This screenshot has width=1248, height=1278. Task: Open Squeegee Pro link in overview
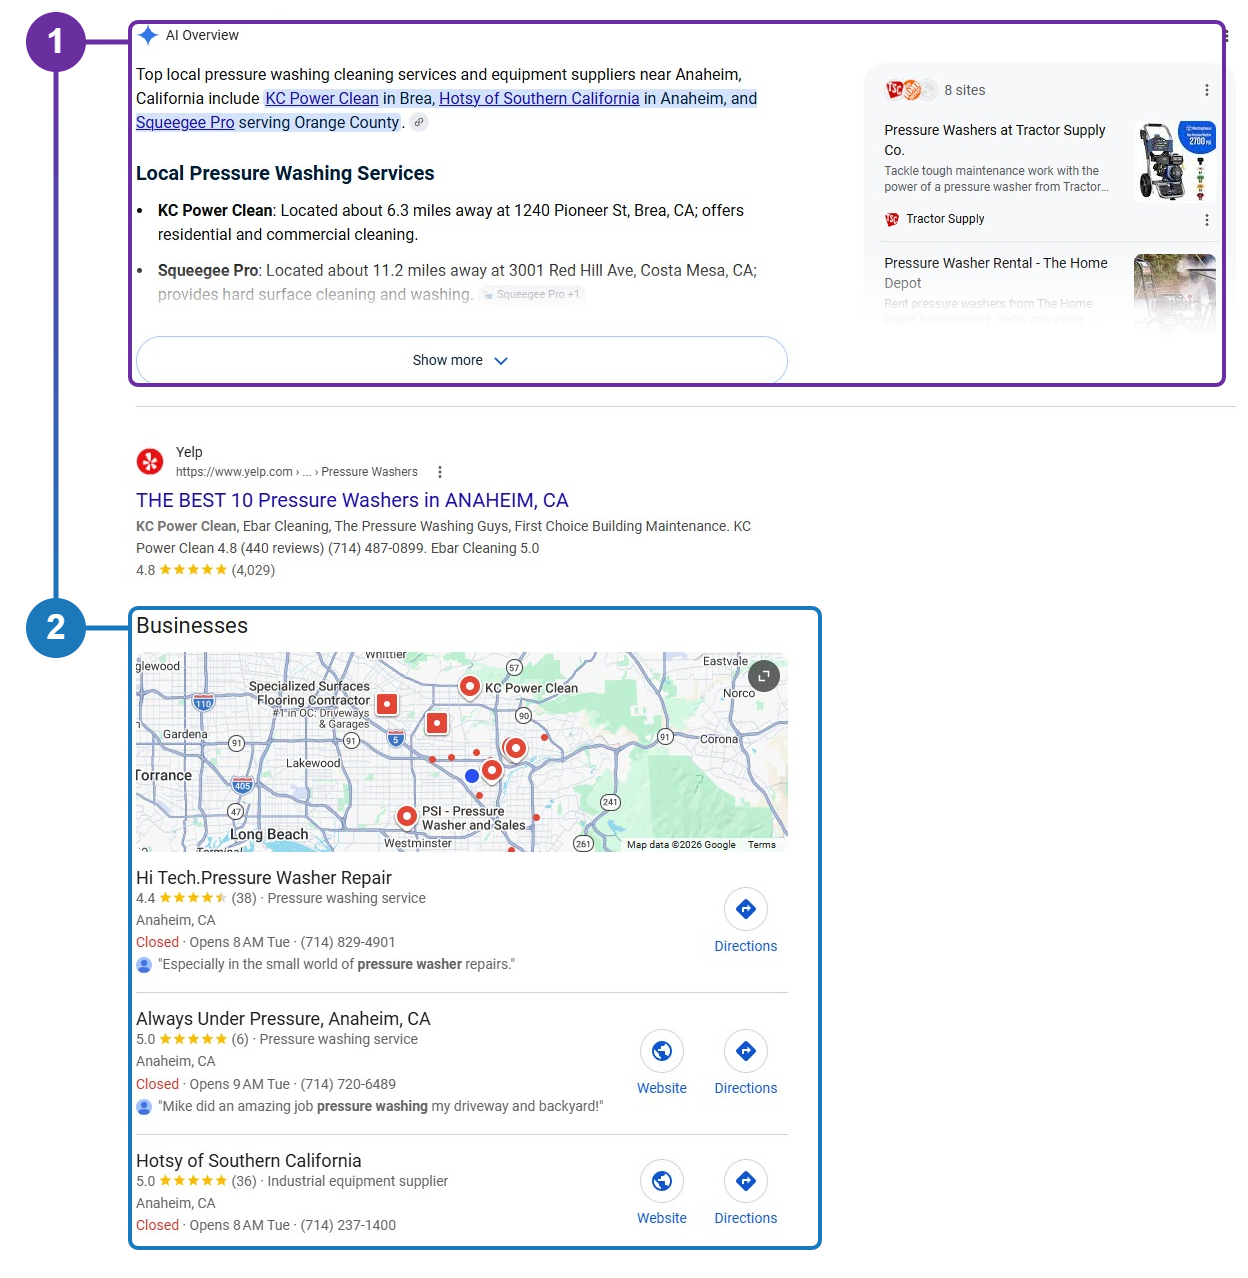click(x=185, y=122)
